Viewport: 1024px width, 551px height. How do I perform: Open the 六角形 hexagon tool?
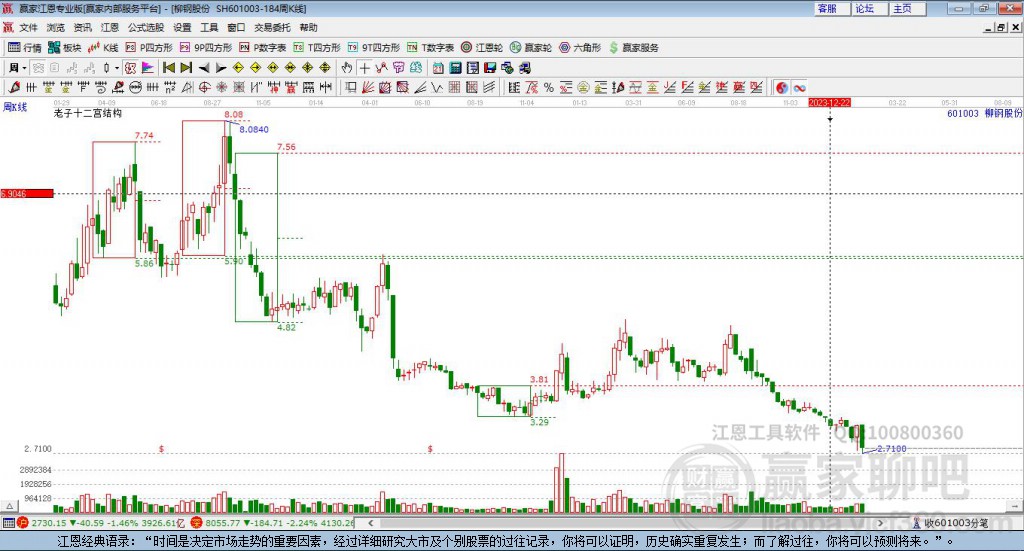click(x=580, y=48)
